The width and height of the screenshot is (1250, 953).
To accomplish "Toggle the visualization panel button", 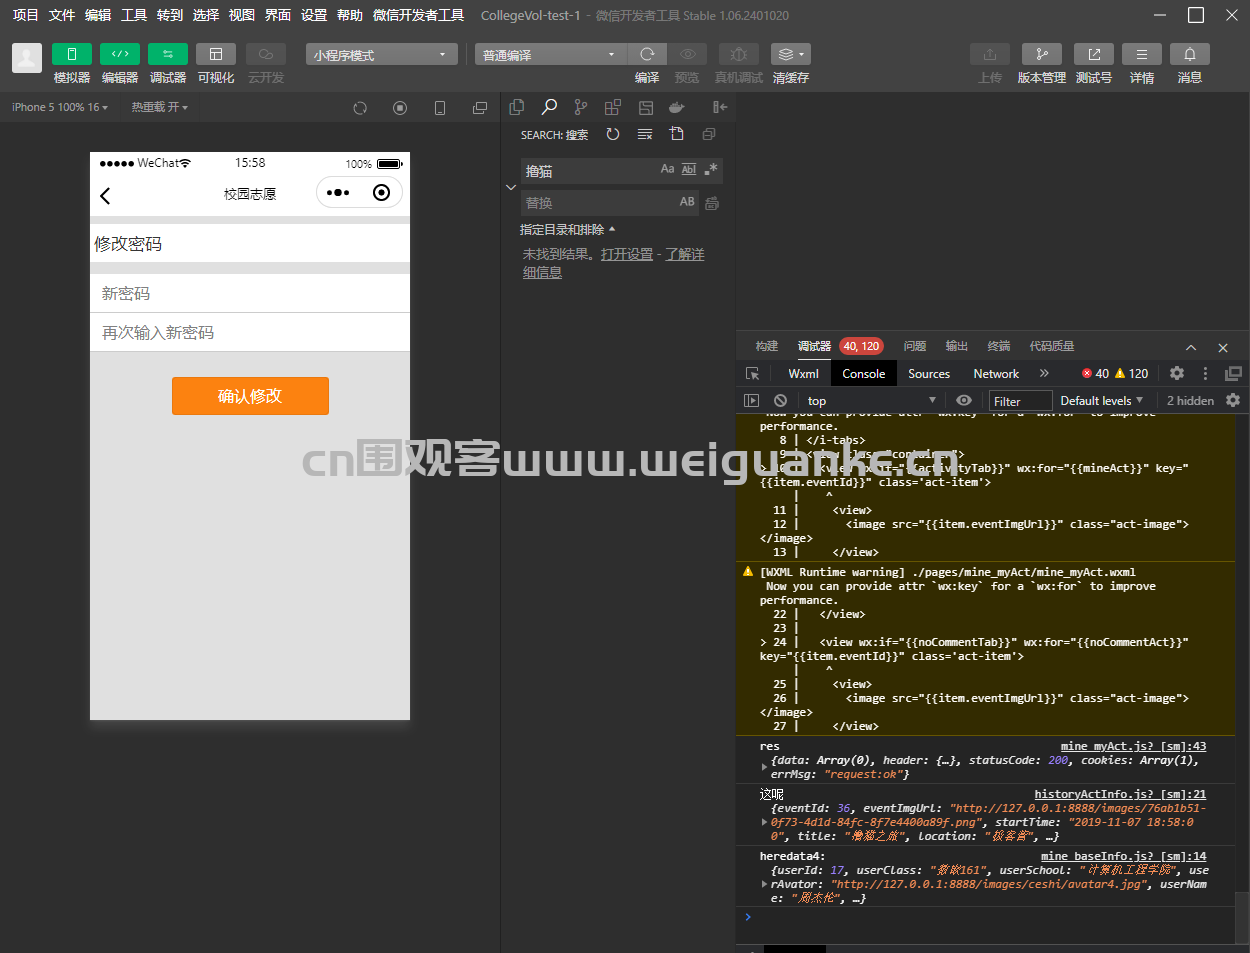I will click(x=216, y=54).
